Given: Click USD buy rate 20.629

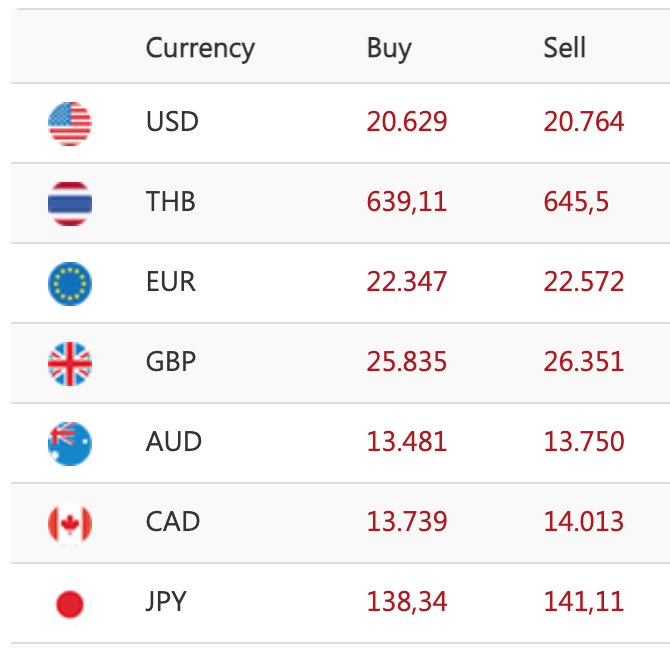Looking at the screenshot, I should 407,122.
